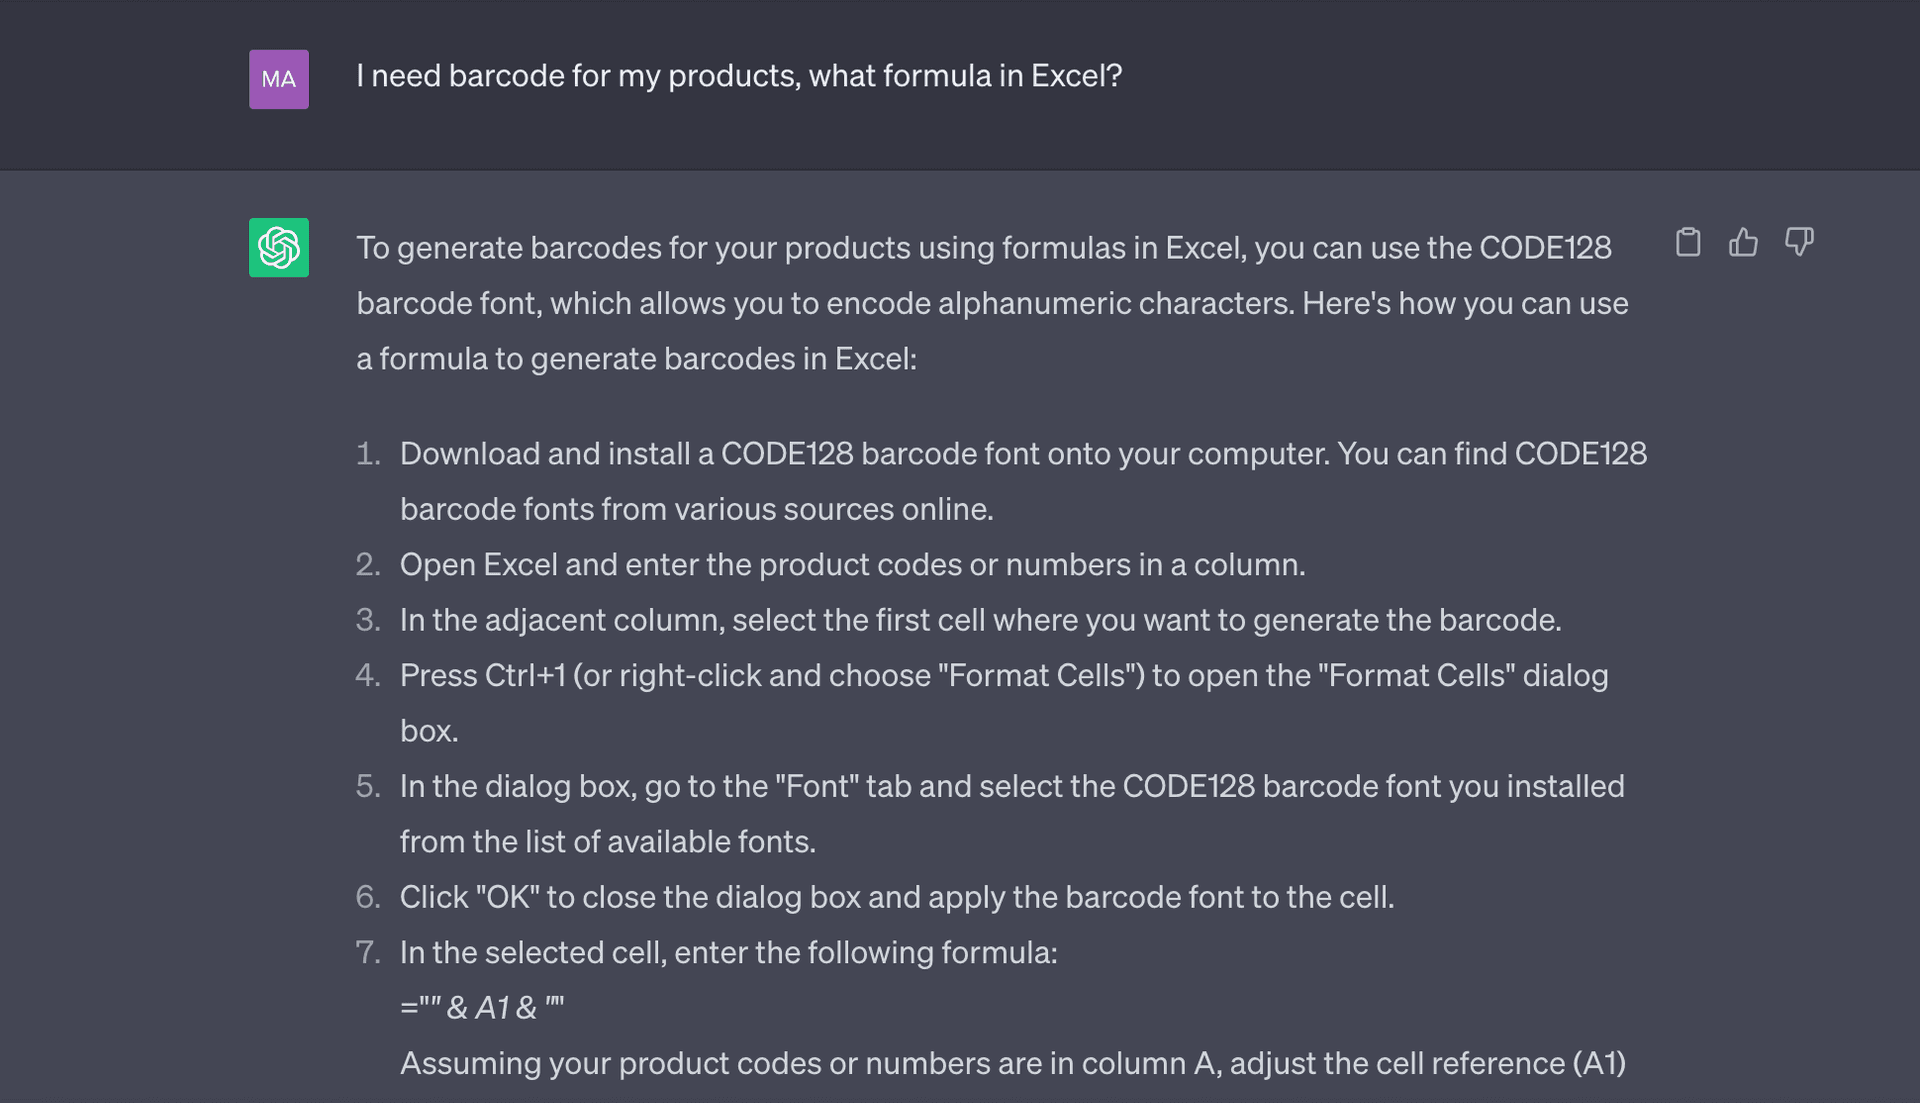Give the response a thumbs down
The image size is (1920, 1103).
1799,242
